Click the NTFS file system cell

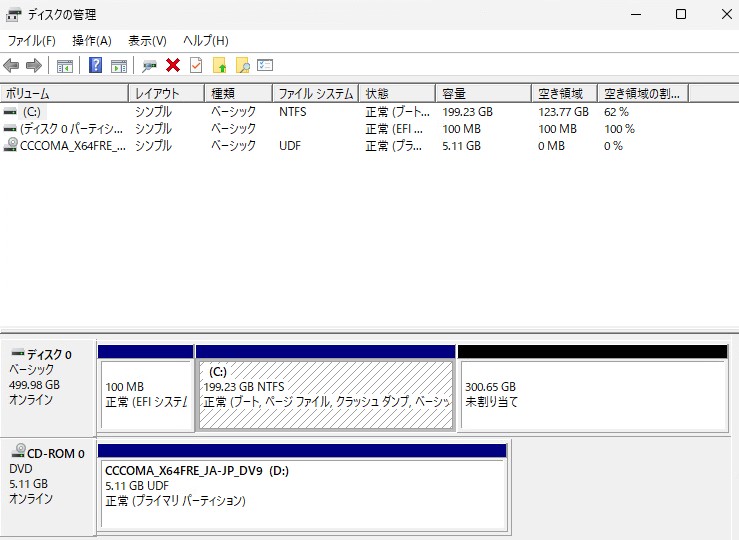pyautogui.click(x=293, y=112)
